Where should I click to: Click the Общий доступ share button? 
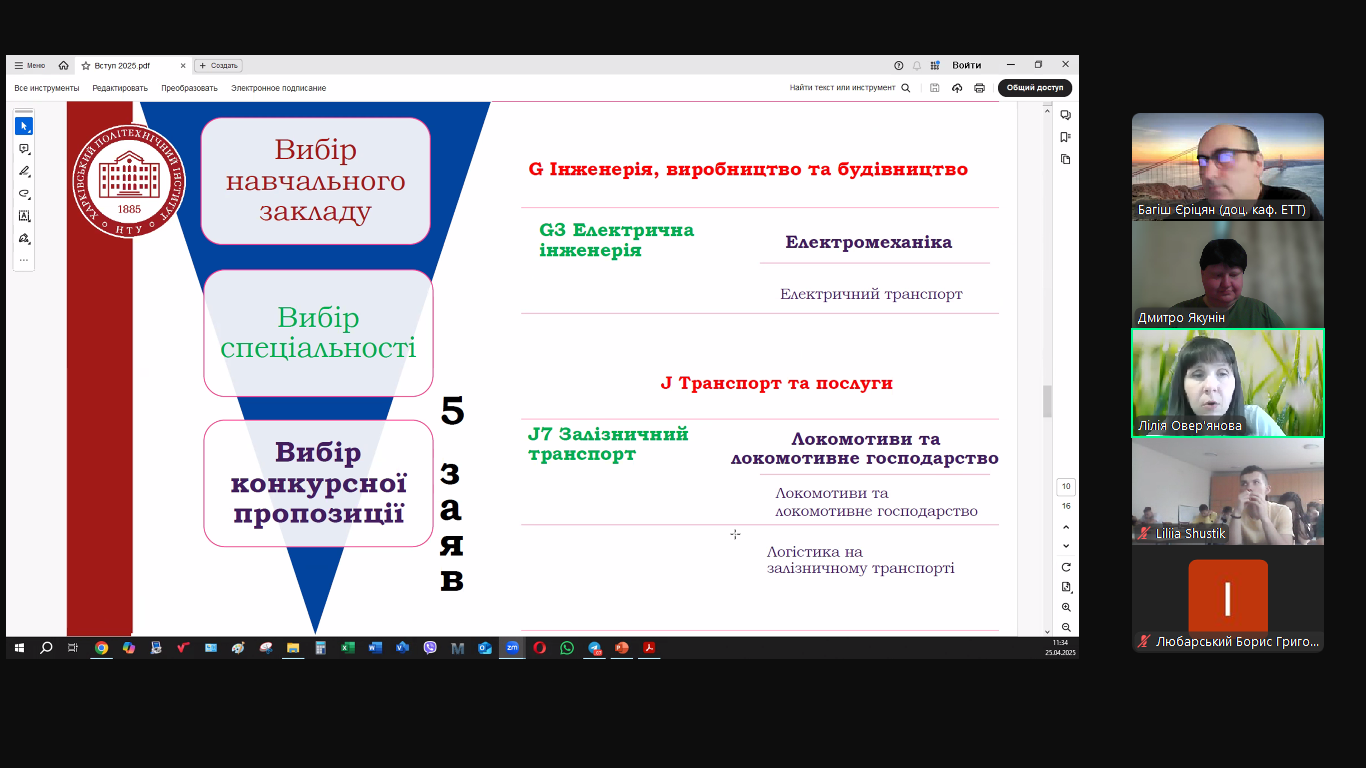point(1035,88)
